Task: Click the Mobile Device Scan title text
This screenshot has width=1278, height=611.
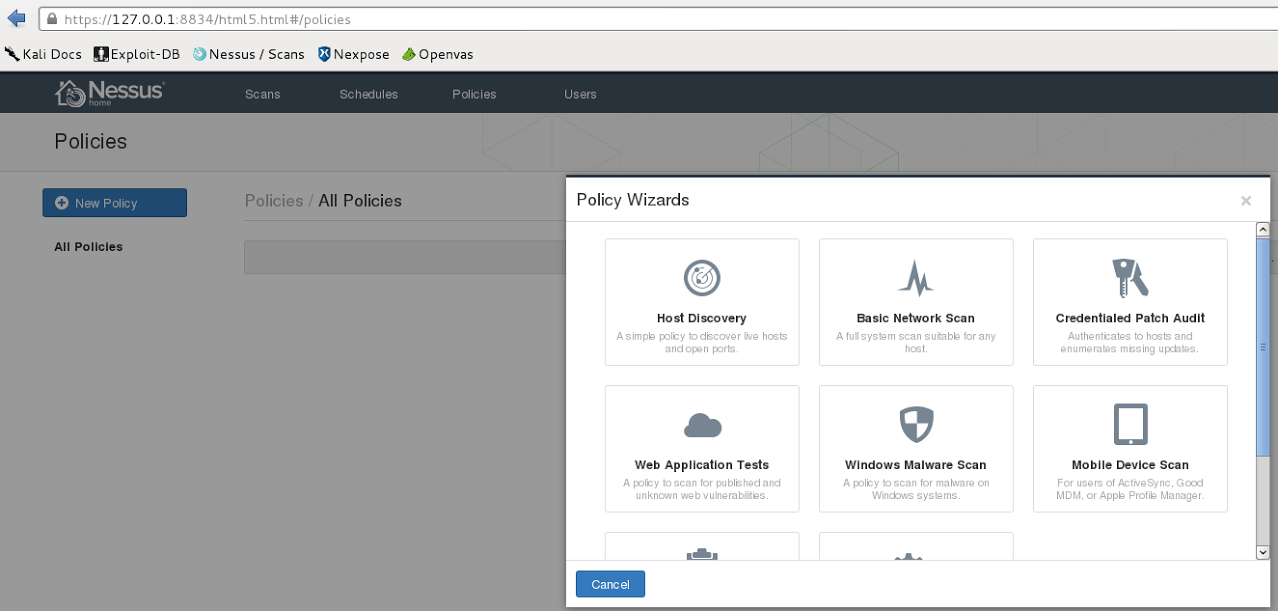Action: [x=1130, y=465]
